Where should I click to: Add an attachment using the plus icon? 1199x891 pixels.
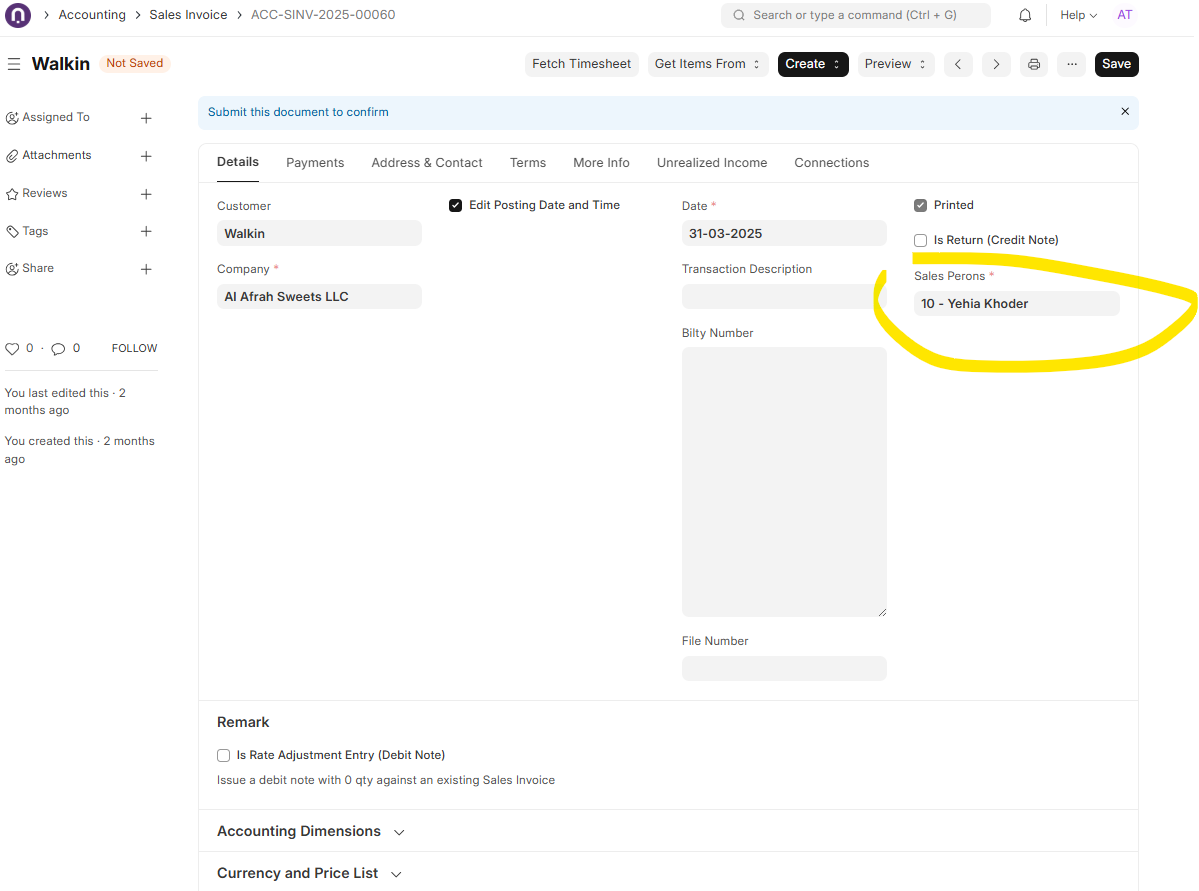[146, 156]
